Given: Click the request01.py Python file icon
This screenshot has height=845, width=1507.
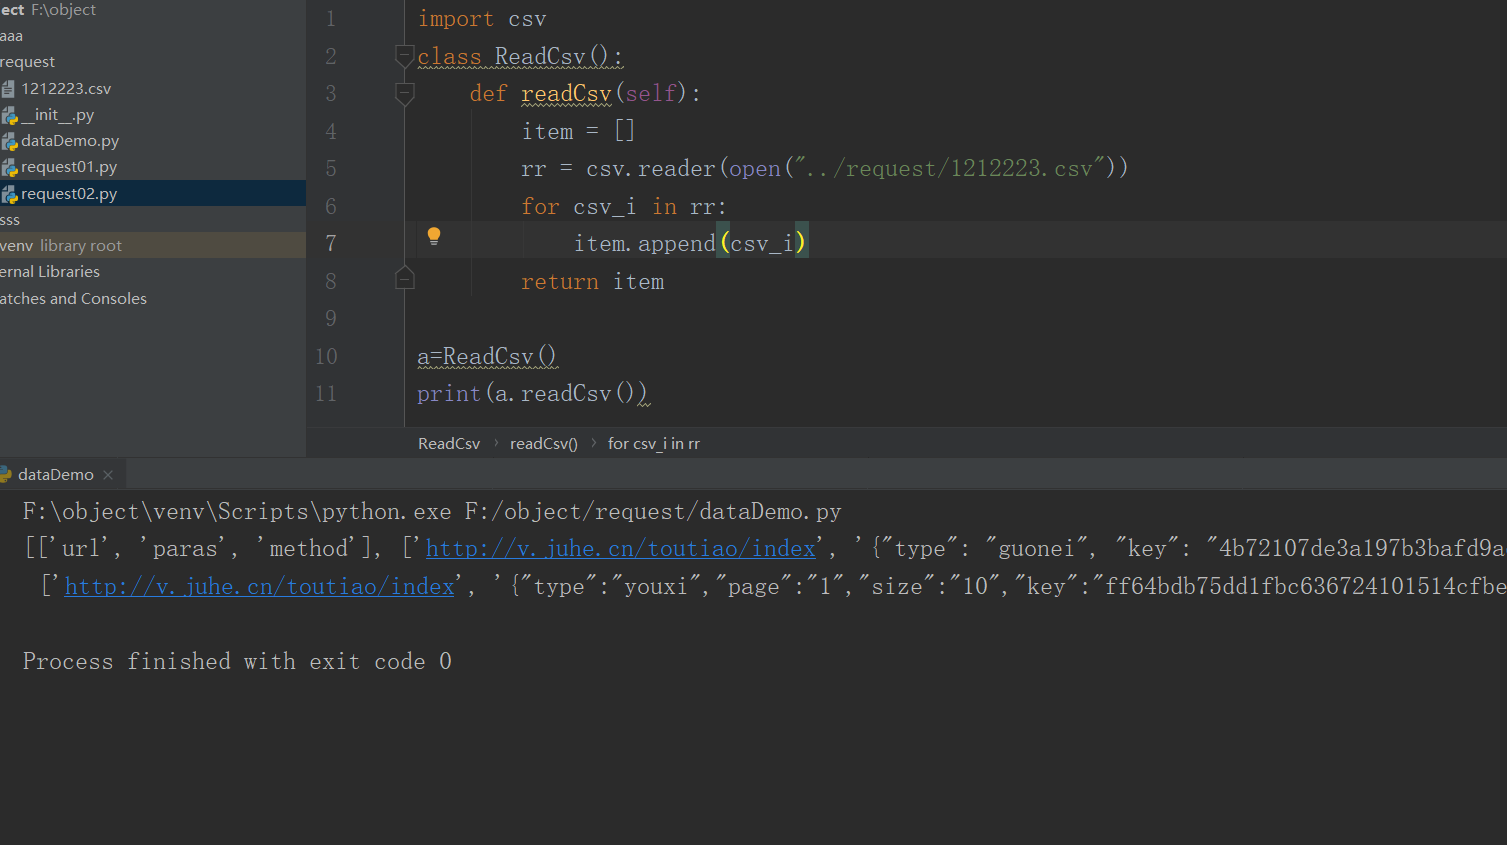Looking at the screenshot, I should click(9, 167).
